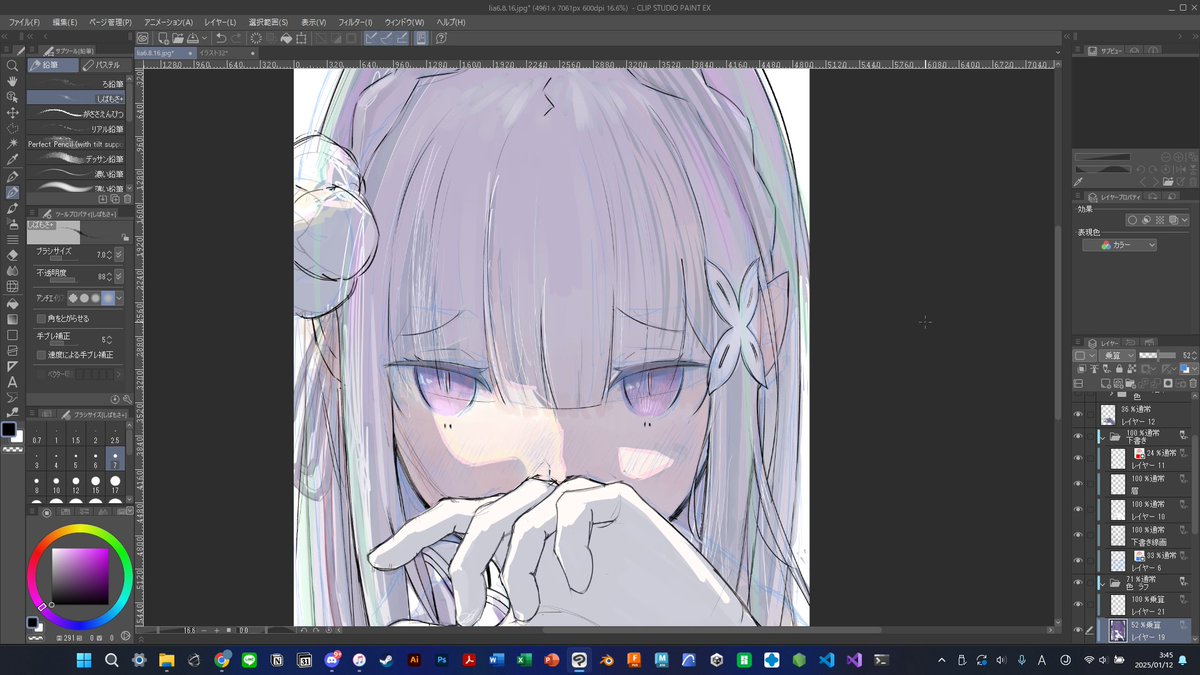Open Clip Studio logo icon in command bar
The height and width of the screenshot is (675, 1200).
(x=143, y=38)
